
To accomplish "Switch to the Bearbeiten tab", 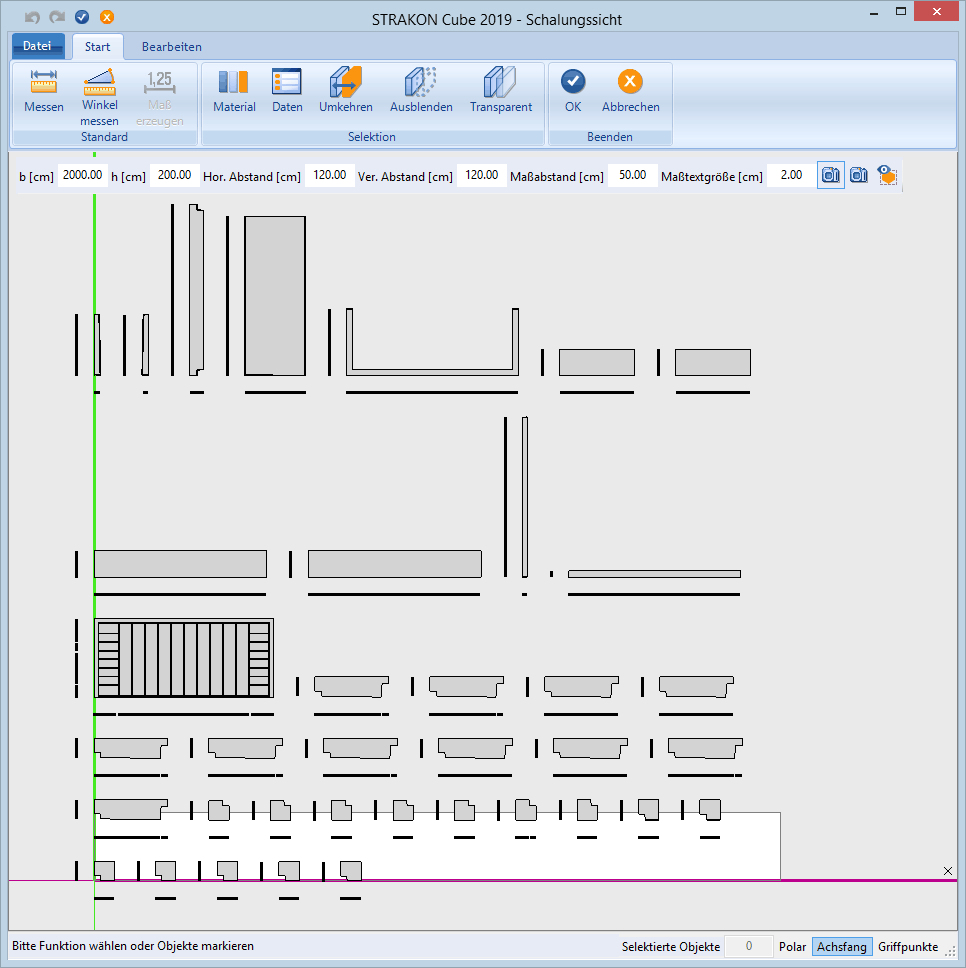I will click(171, 47).
